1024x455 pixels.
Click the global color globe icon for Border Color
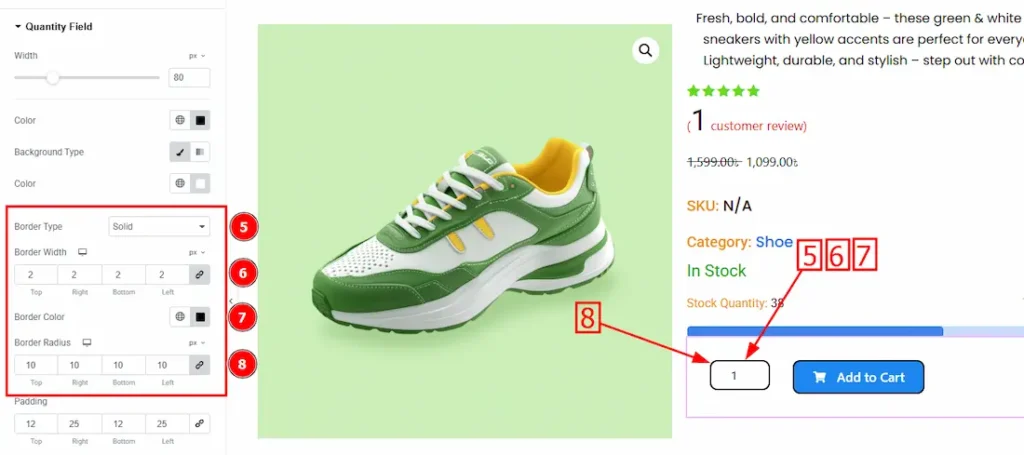pos(180,317)
